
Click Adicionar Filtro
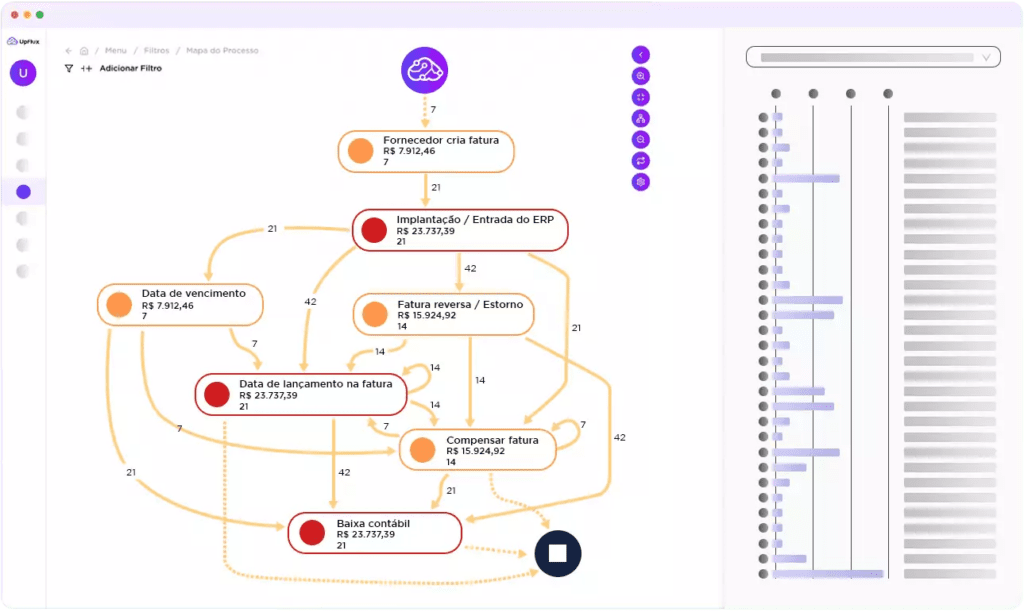pyautogui.click(x=131, y=68)
